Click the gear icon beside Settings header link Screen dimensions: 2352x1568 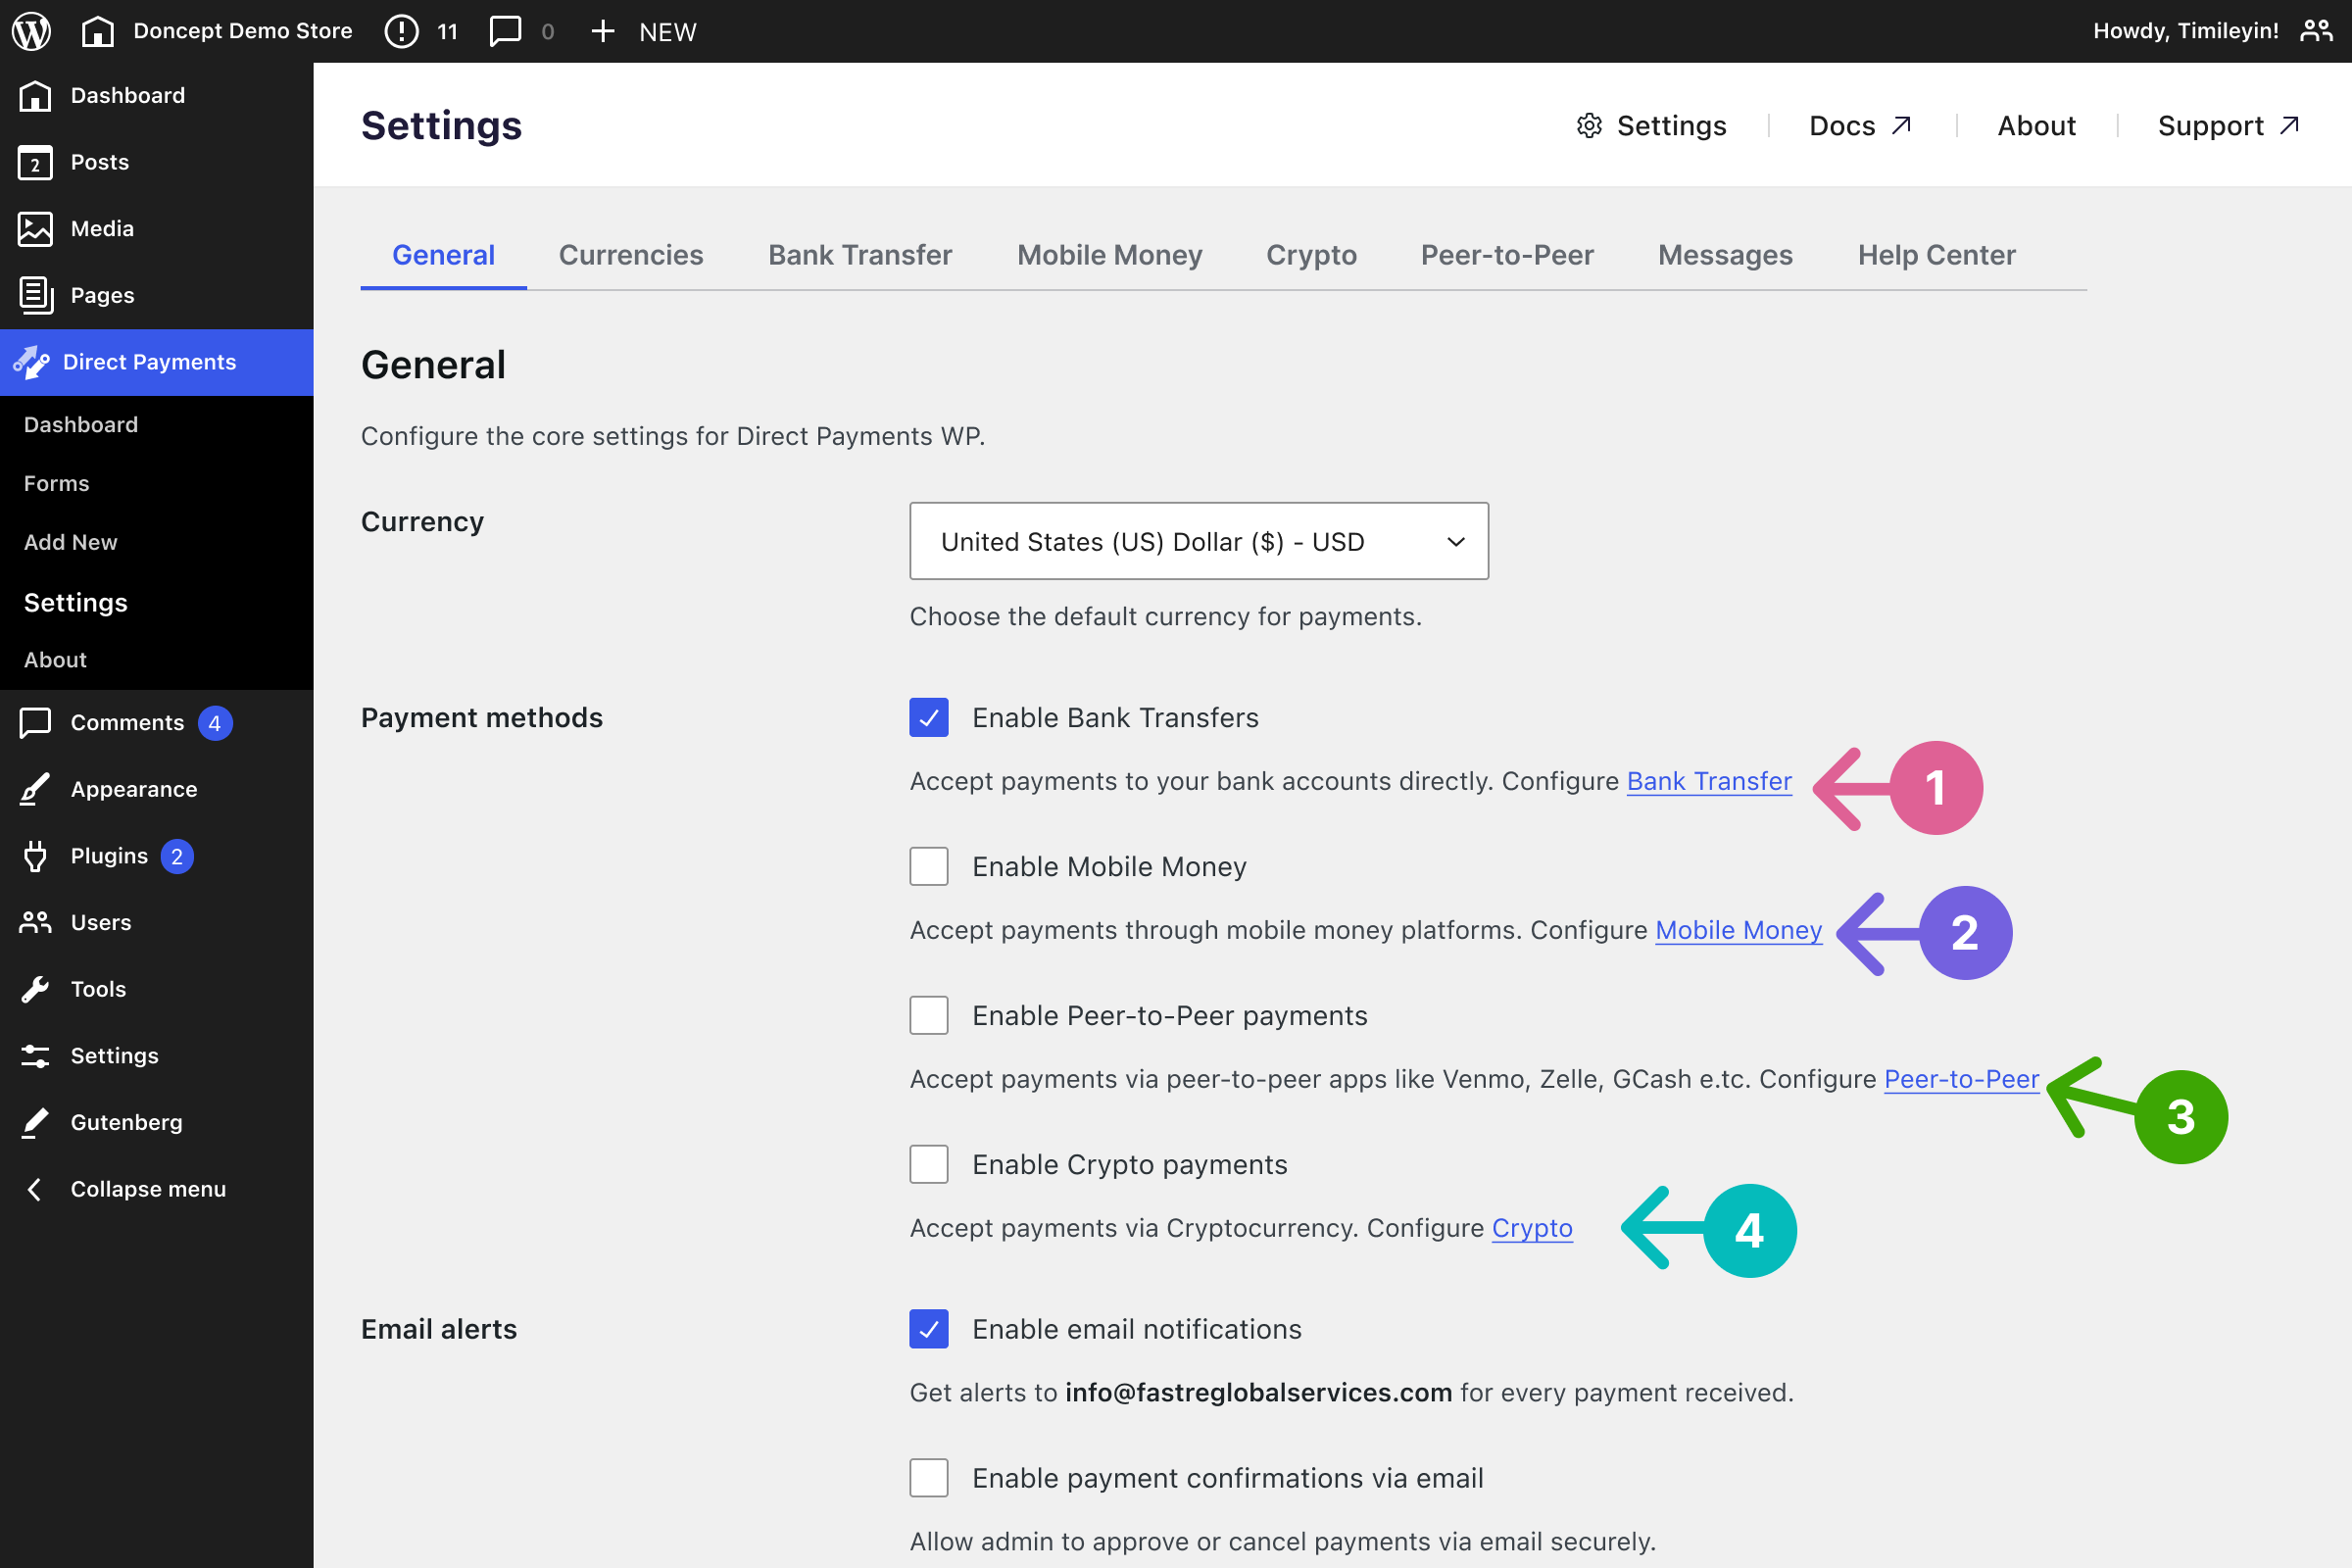1589,126
